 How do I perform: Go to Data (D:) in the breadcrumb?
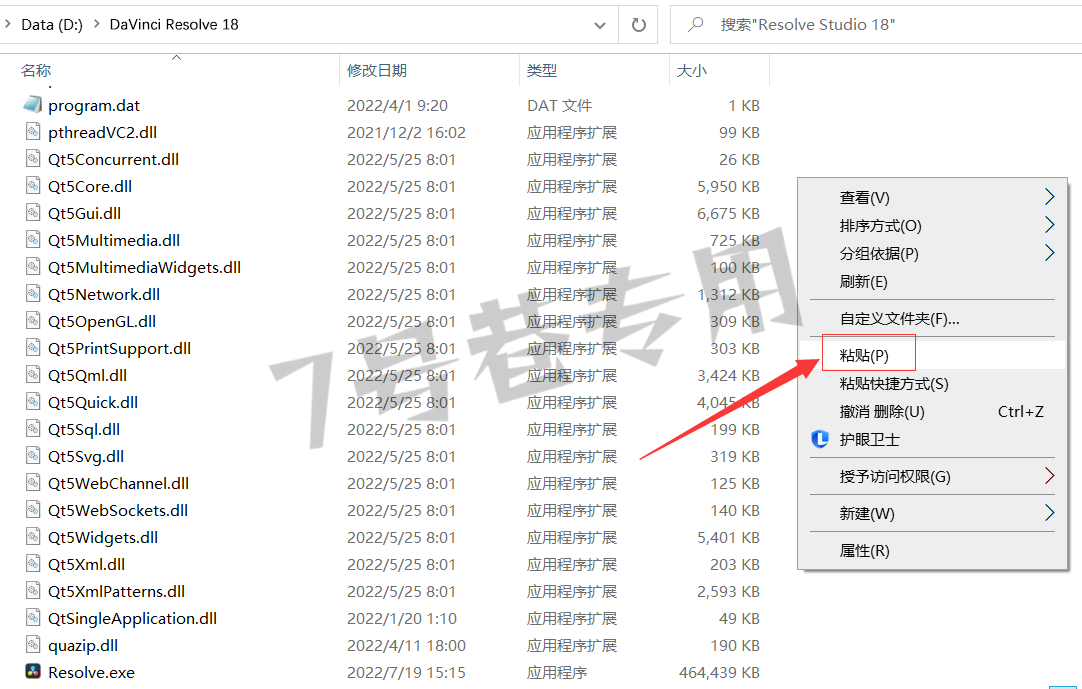coord(52,25)
